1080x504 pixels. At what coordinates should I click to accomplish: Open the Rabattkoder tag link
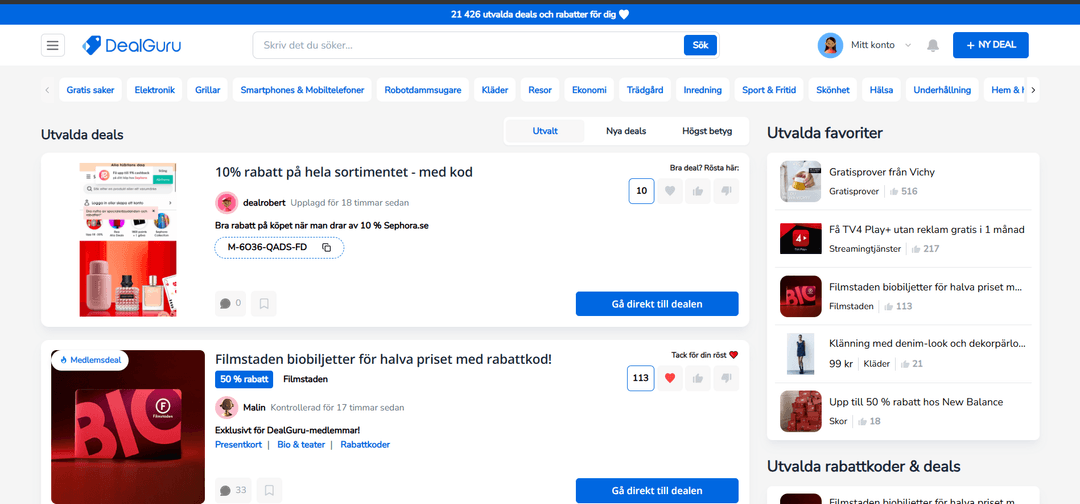[365, 445]
